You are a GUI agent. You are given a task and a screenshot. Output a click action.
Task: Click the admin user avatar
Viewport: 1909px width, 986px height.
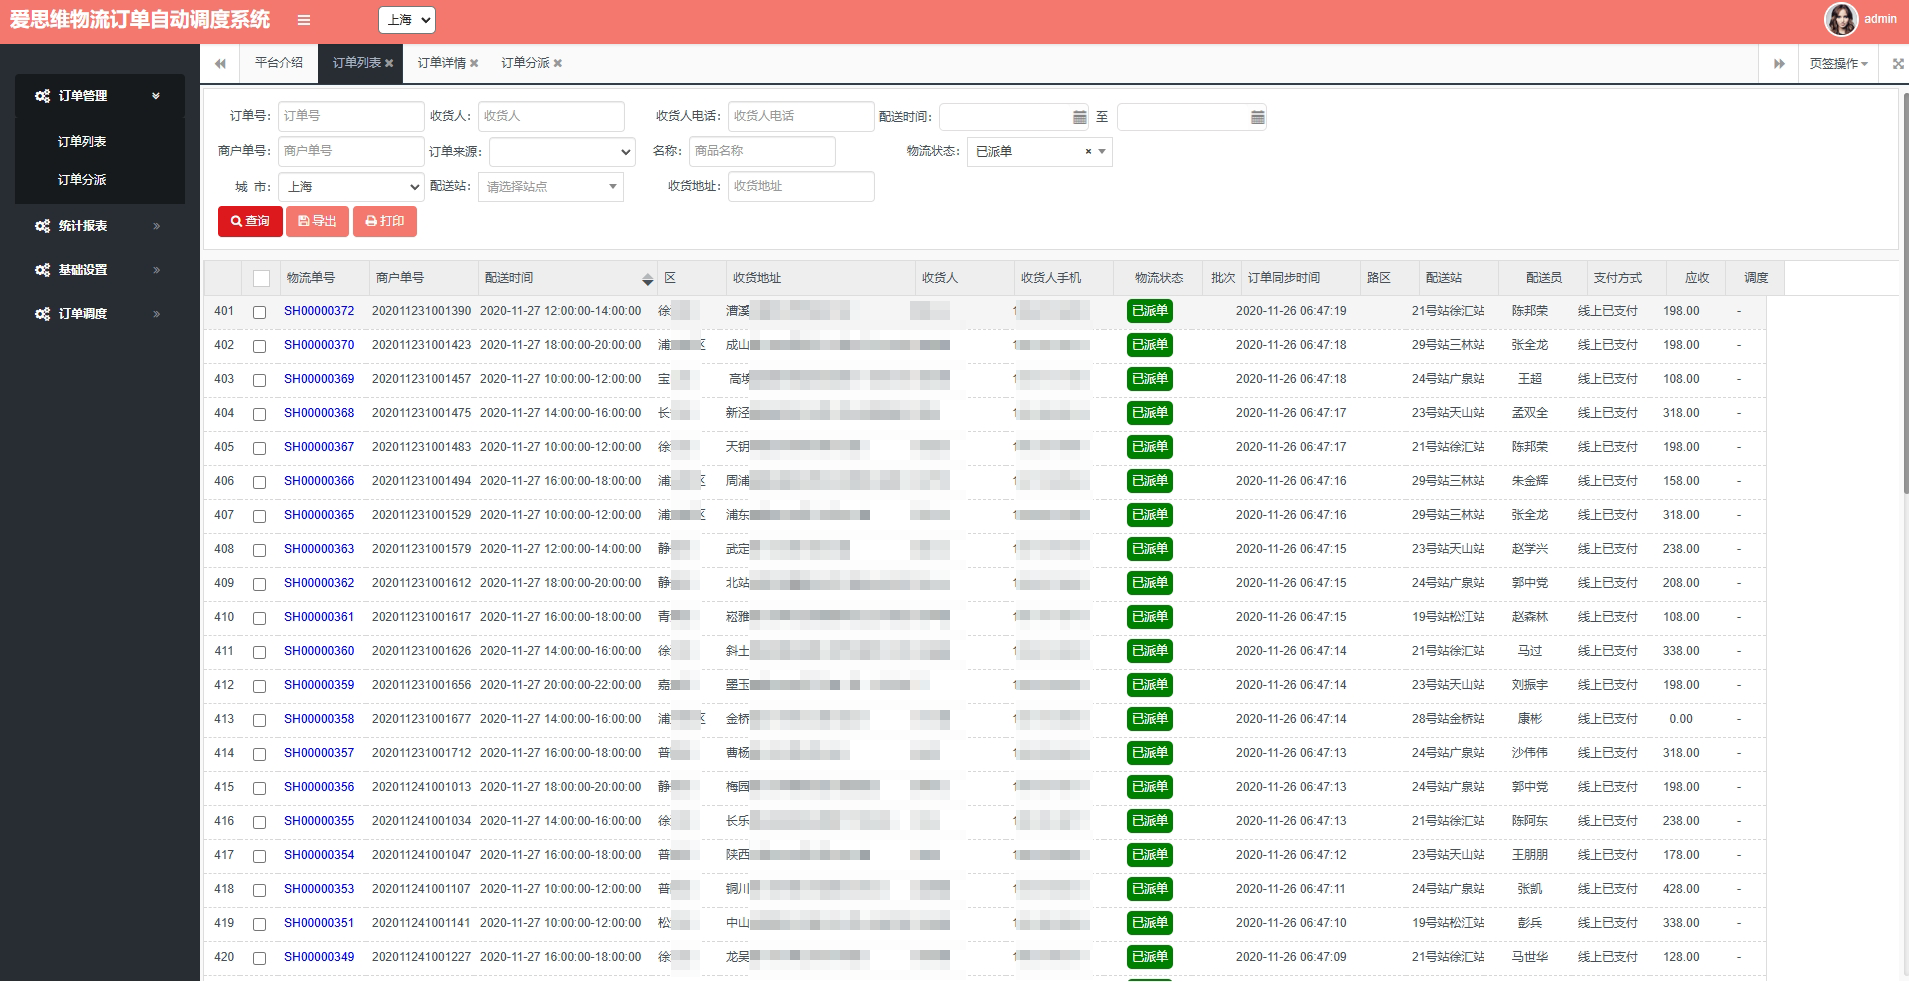(x=1841, y=19)
